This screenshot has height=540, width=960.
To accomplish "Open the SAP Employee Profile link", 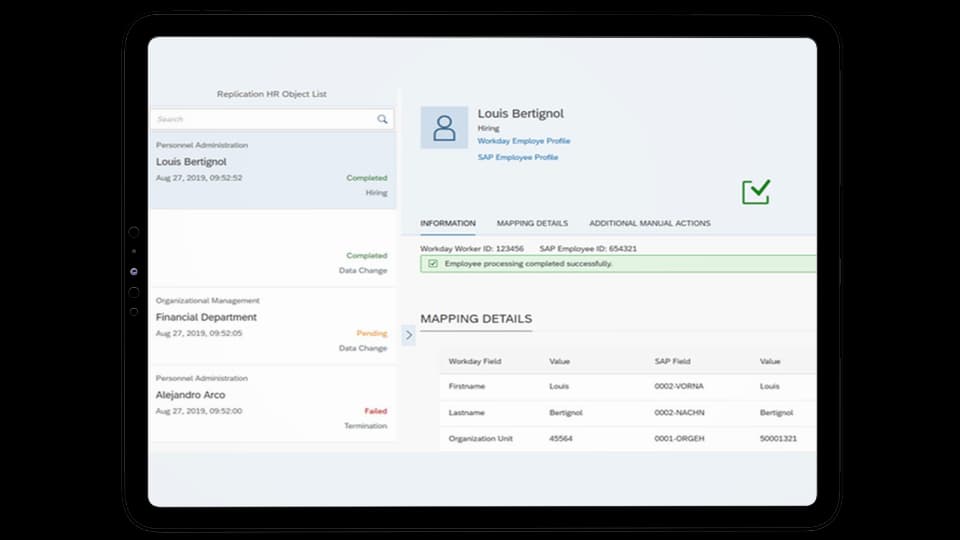I will click(x=517, y=157).
